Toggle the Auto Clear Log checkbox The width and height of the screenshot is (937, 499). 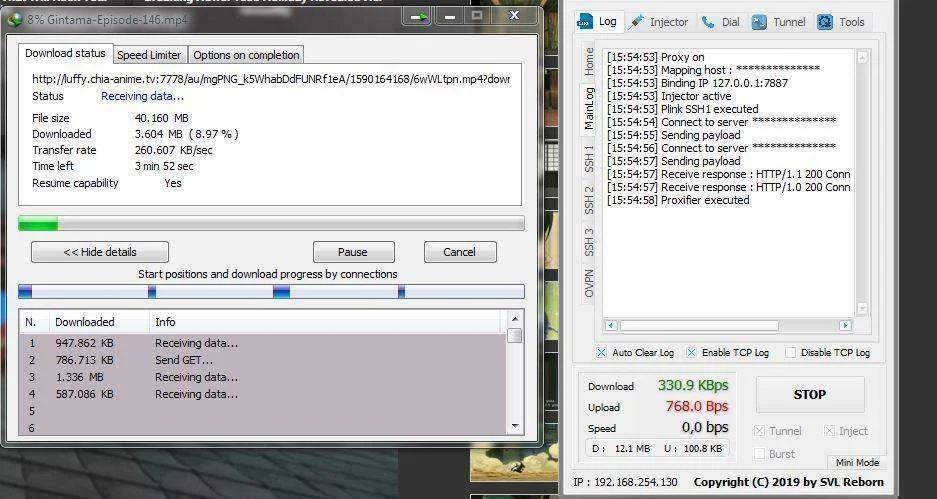click(602, 353)
